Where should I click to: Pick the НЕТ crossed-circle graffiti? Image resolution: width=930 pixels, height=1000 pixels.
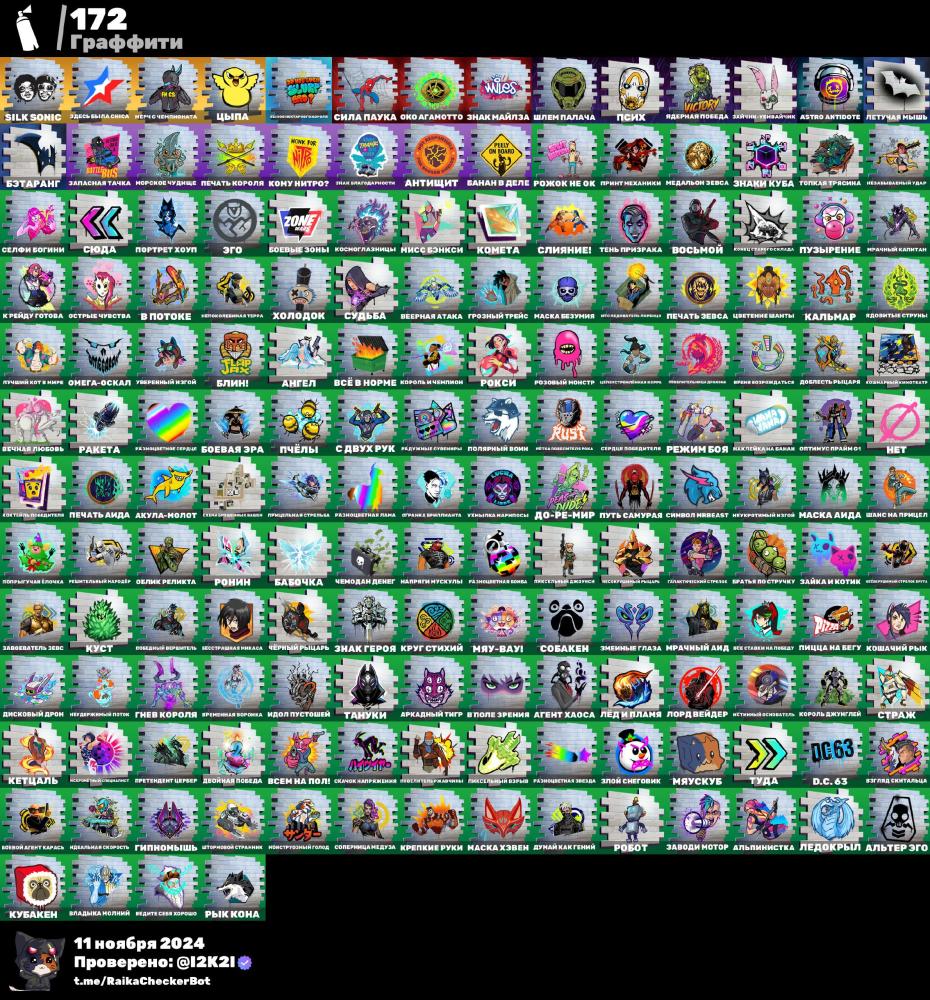click(895, 420)
